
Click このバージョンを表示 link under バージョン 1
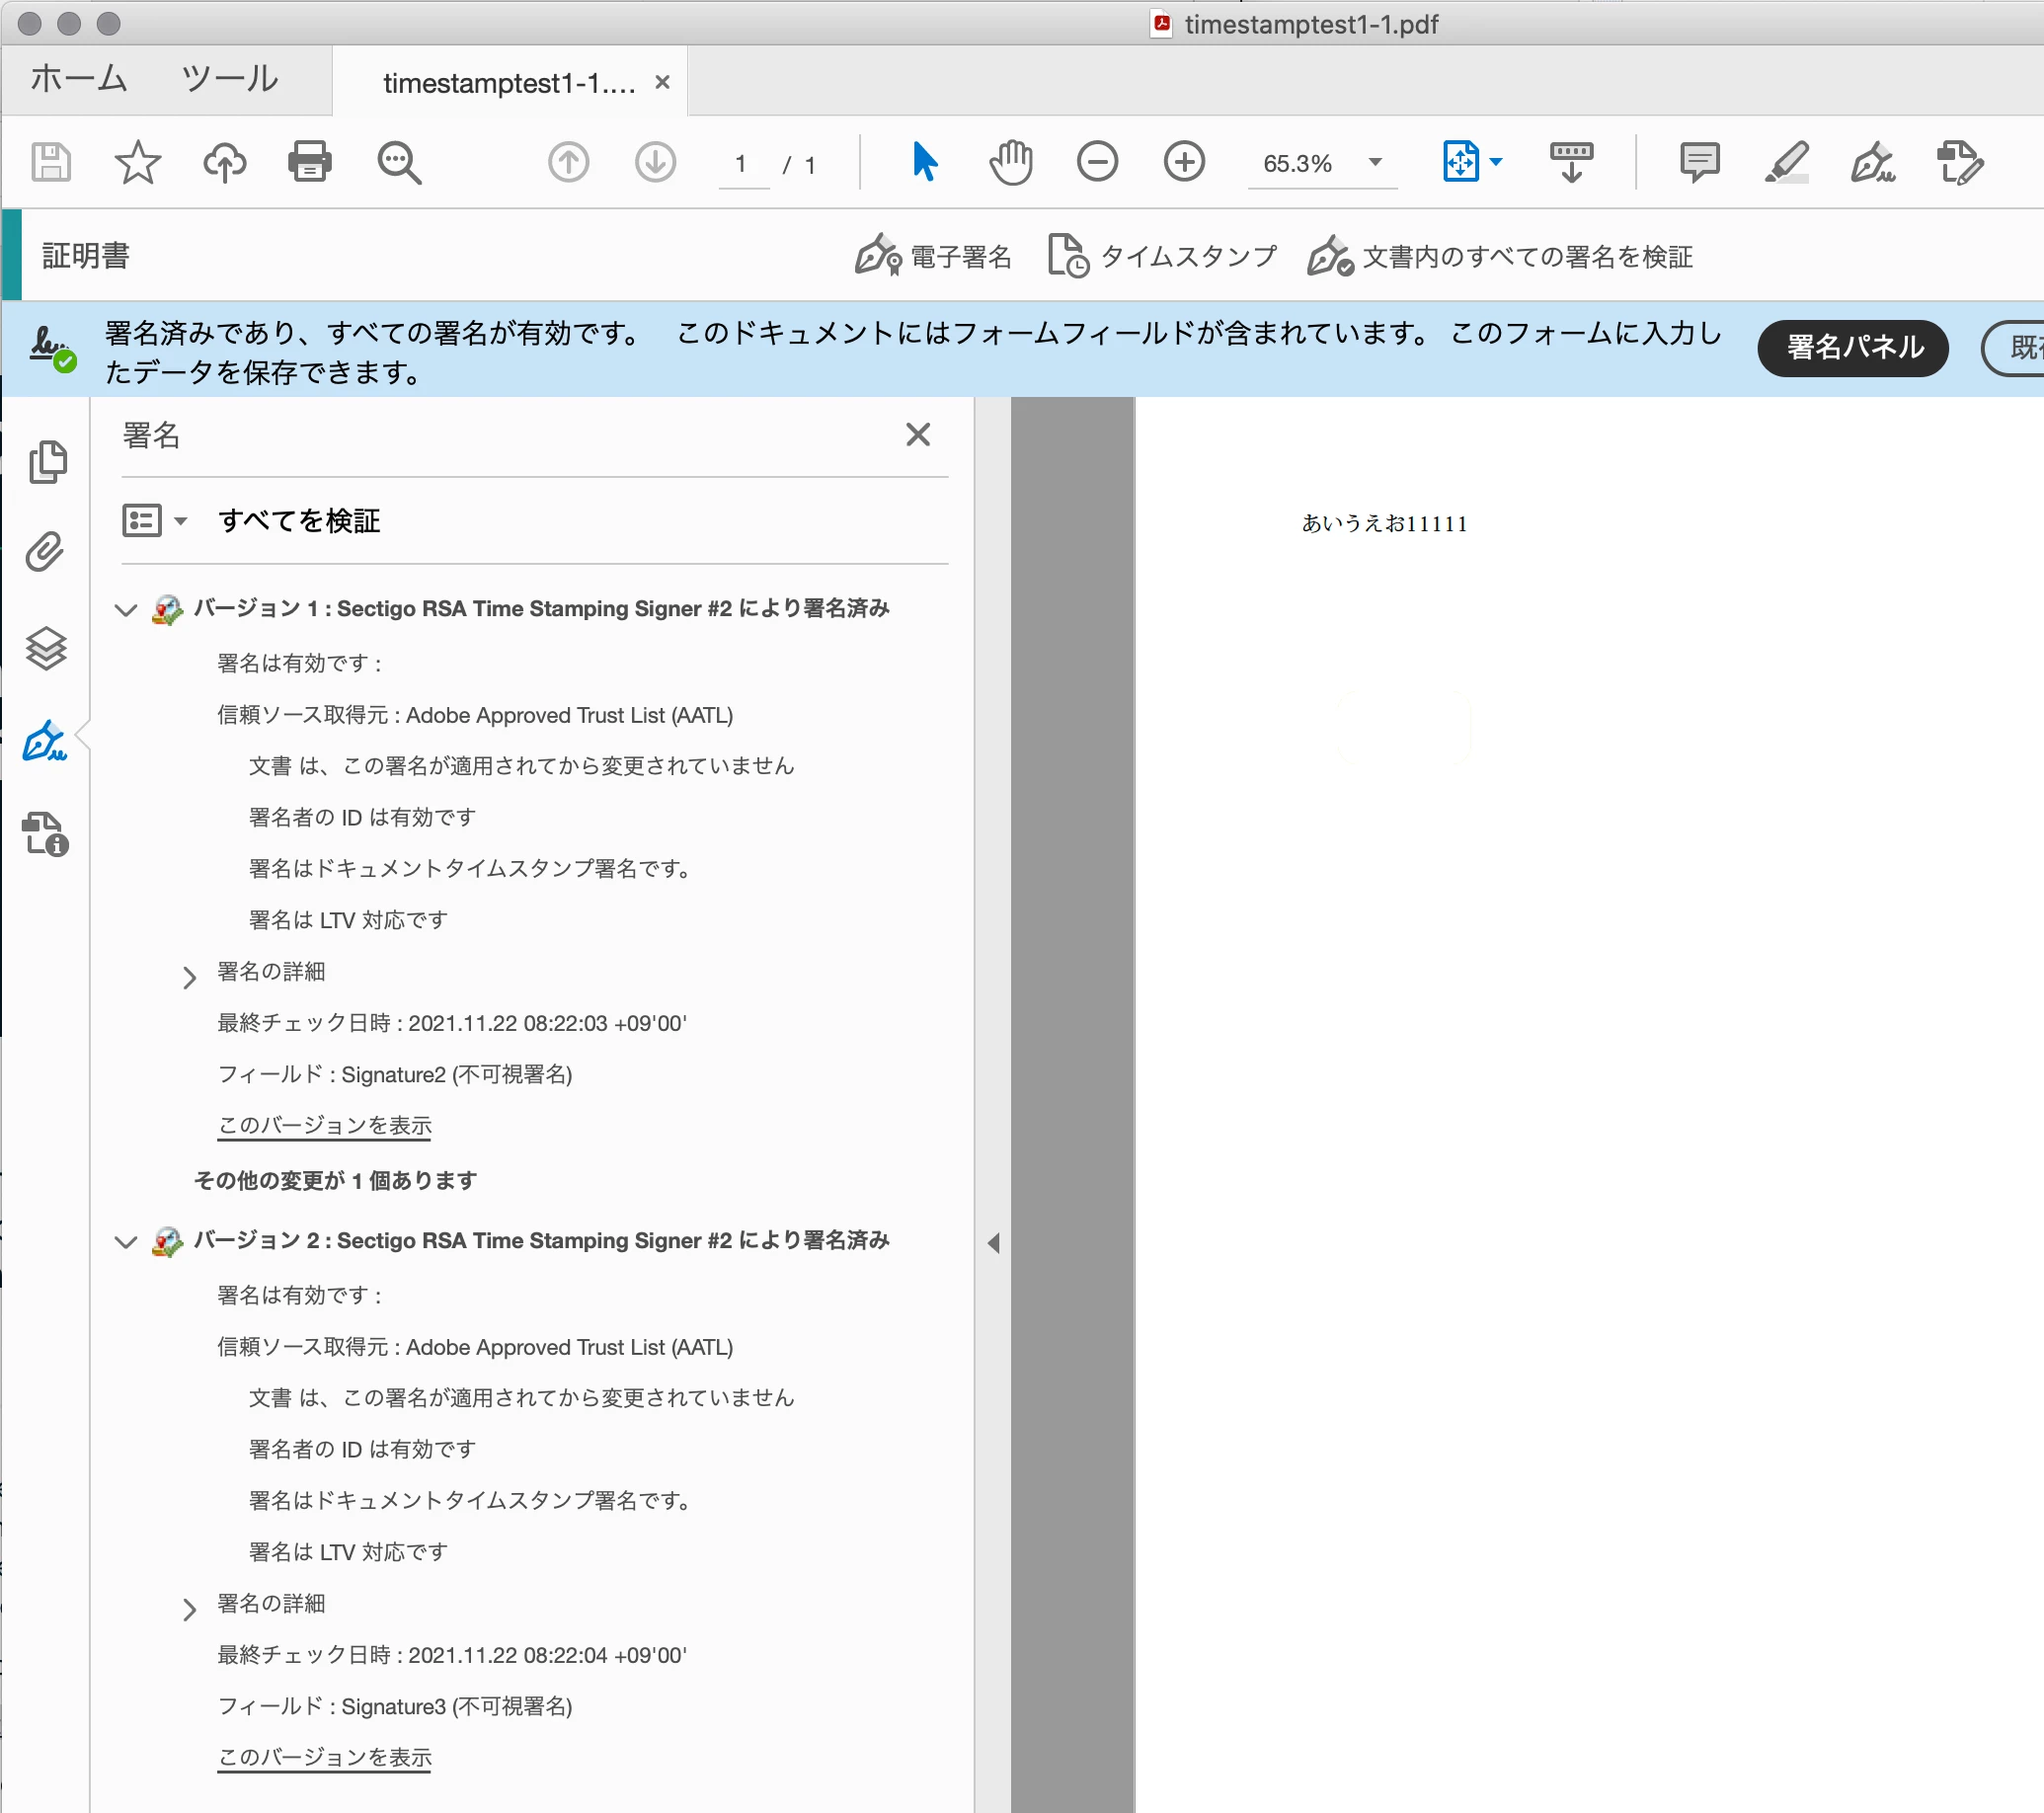(325, 1125)
